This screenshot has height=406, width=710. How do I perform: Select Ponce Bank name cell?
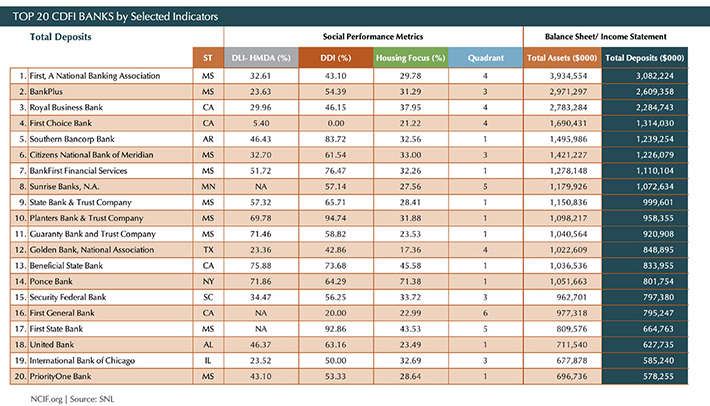click(51, 281)
